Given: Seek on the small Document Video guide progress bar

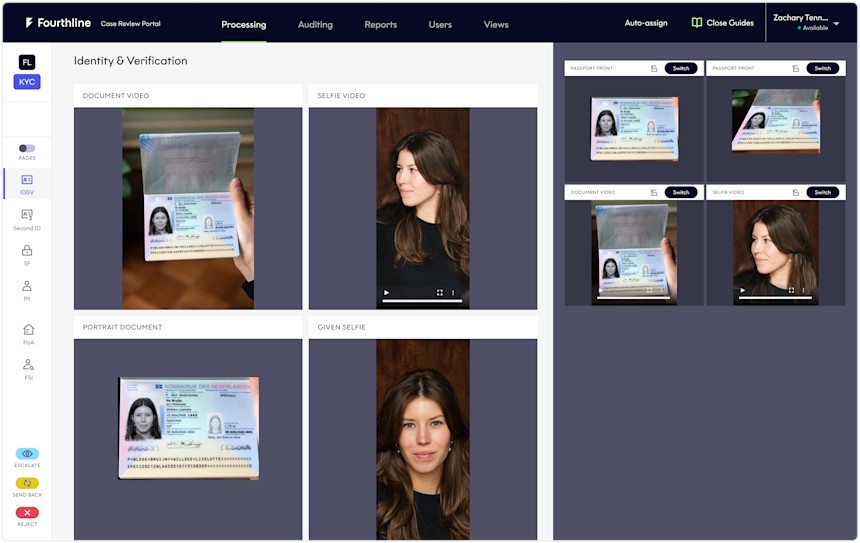Looking at the screenshot, I should pos(633,298).
